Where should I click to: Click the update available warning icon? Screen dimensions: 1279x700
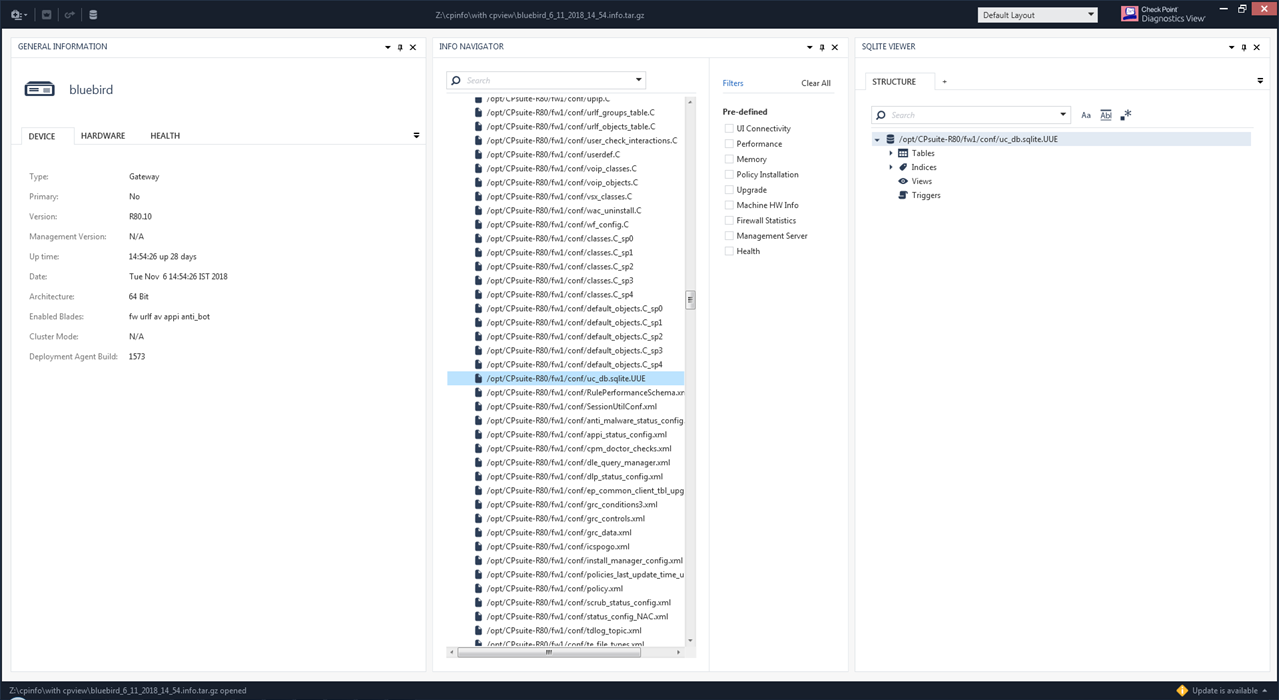tap(1182, 690)
